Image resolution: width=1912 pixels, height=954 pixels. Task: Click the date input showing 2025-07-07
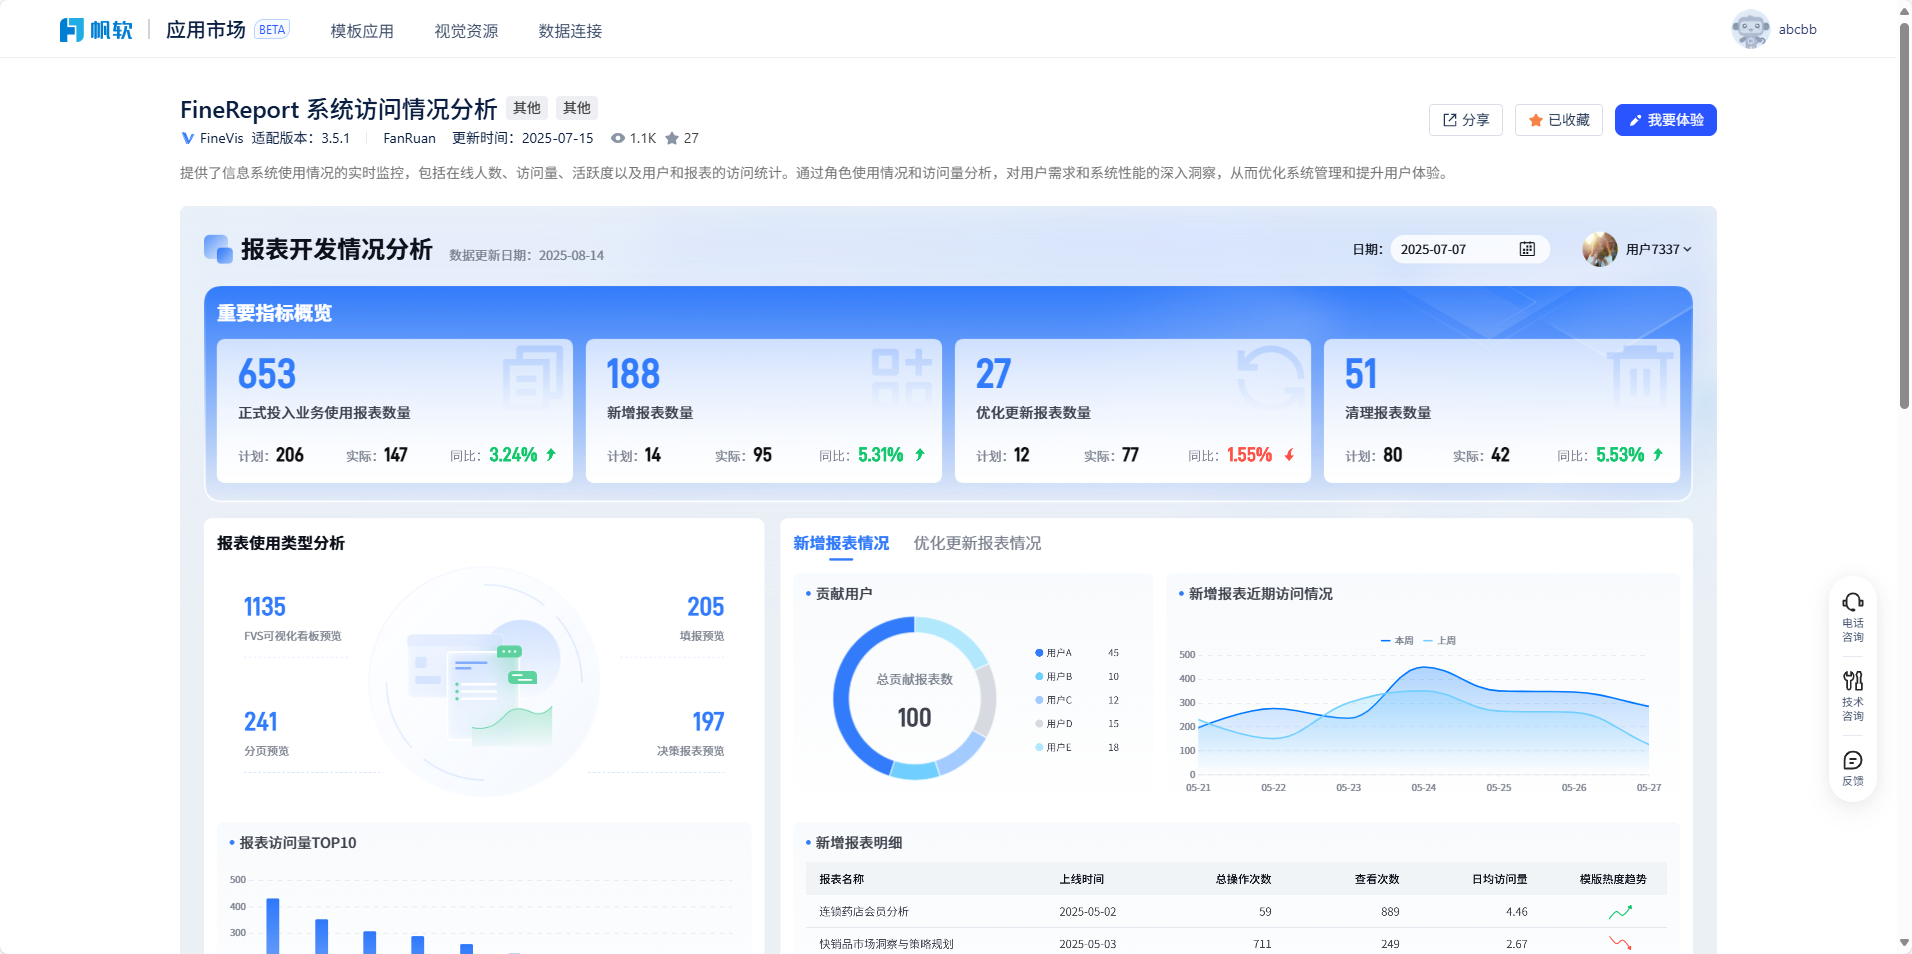click(x=1470, y=249)
